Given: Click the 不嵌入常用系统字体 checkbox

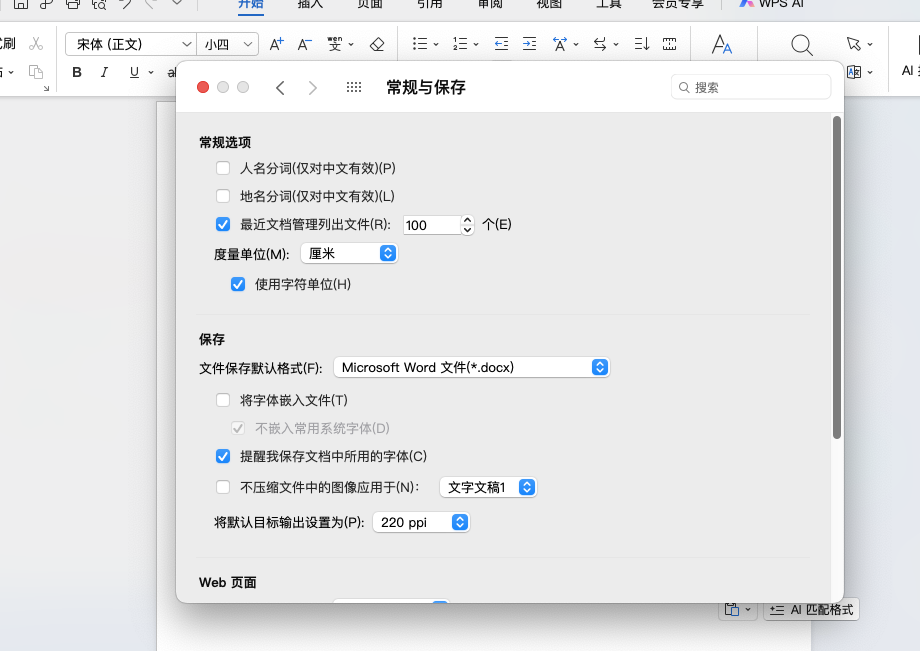Looking at the screenshot, I should click(238, 428).
